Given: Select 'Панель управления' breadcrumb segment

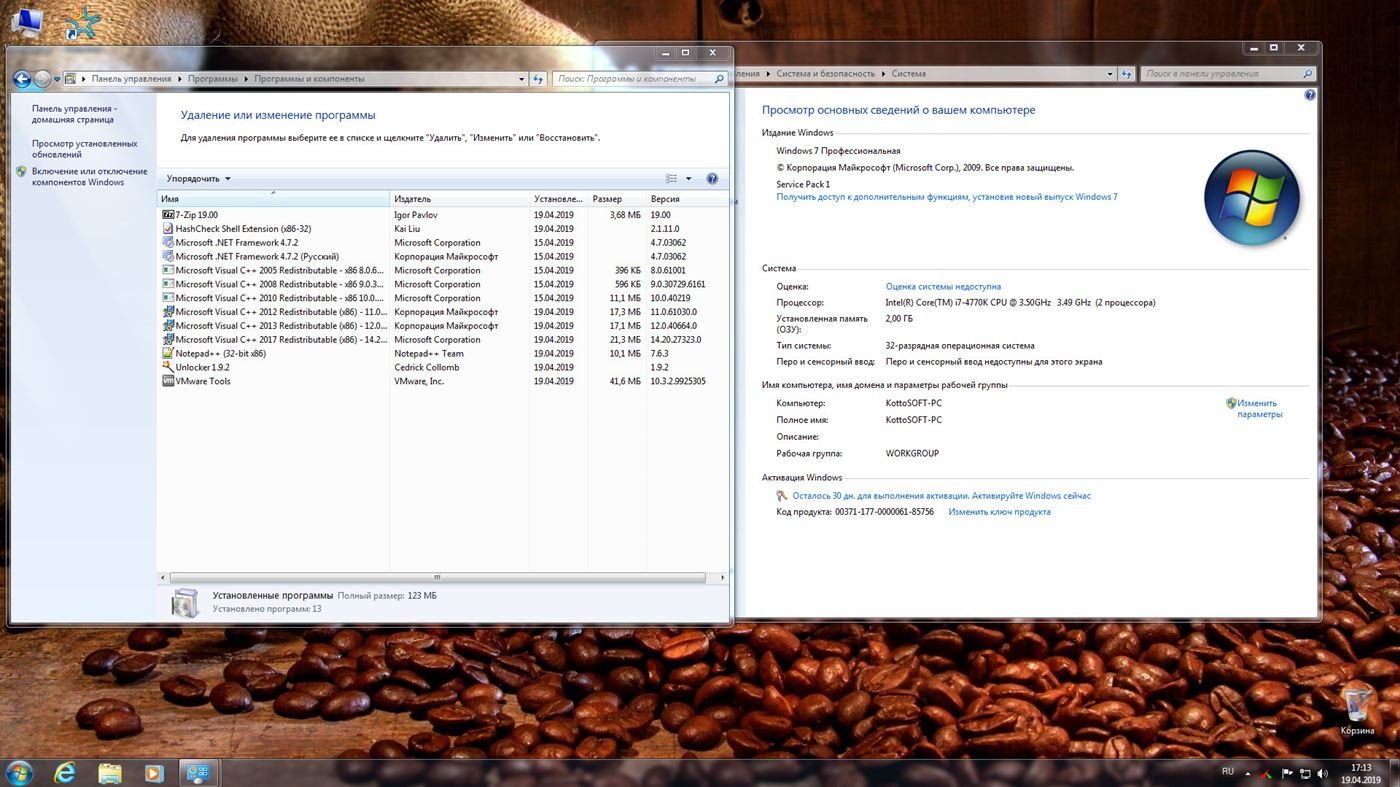Looking at the screenshot, I should pos(131,79).
